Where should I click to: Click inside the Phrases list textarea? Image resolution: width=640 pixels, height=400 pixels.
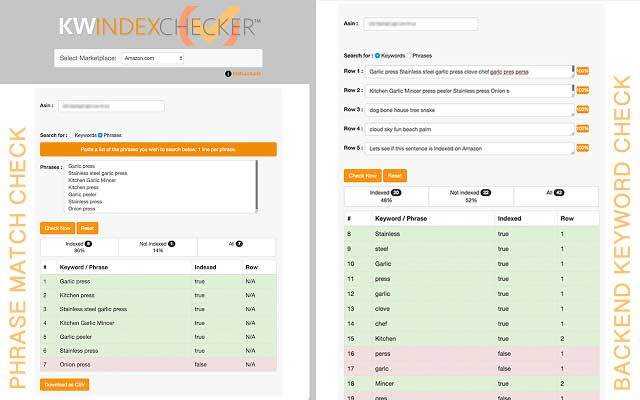161,187
